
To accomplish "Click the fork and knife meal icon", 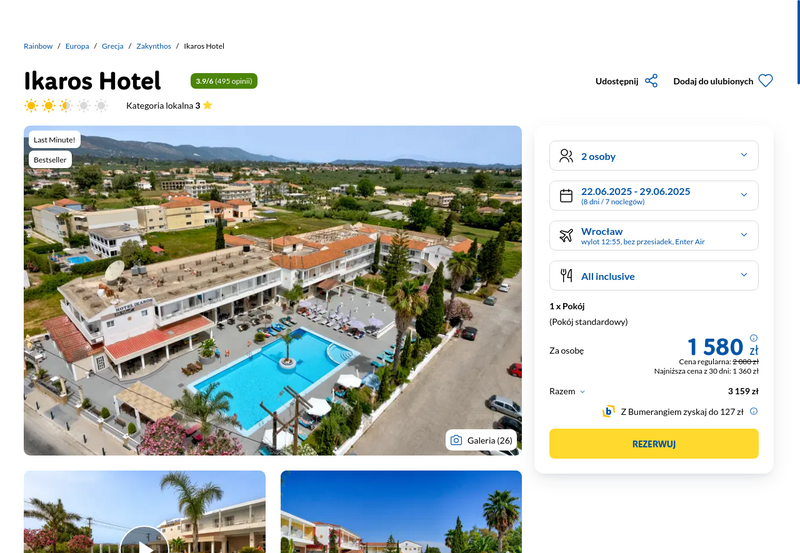I will coord(566,275).
